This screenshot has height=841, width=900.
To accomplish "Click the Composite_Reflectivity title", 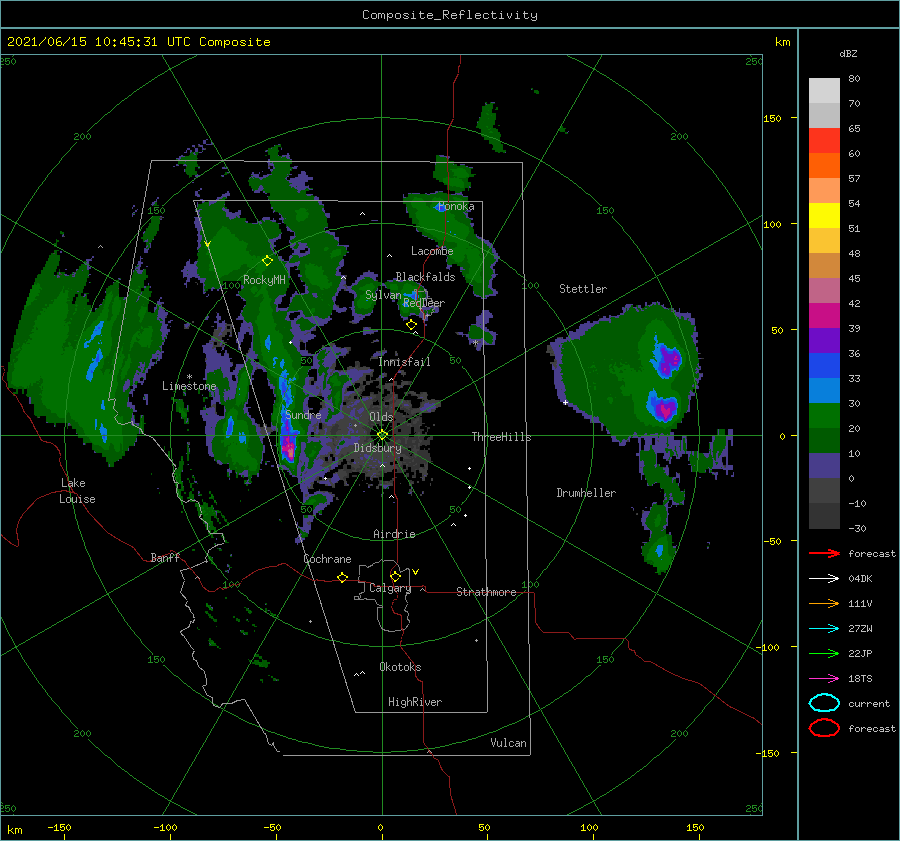I will point(449,15).
